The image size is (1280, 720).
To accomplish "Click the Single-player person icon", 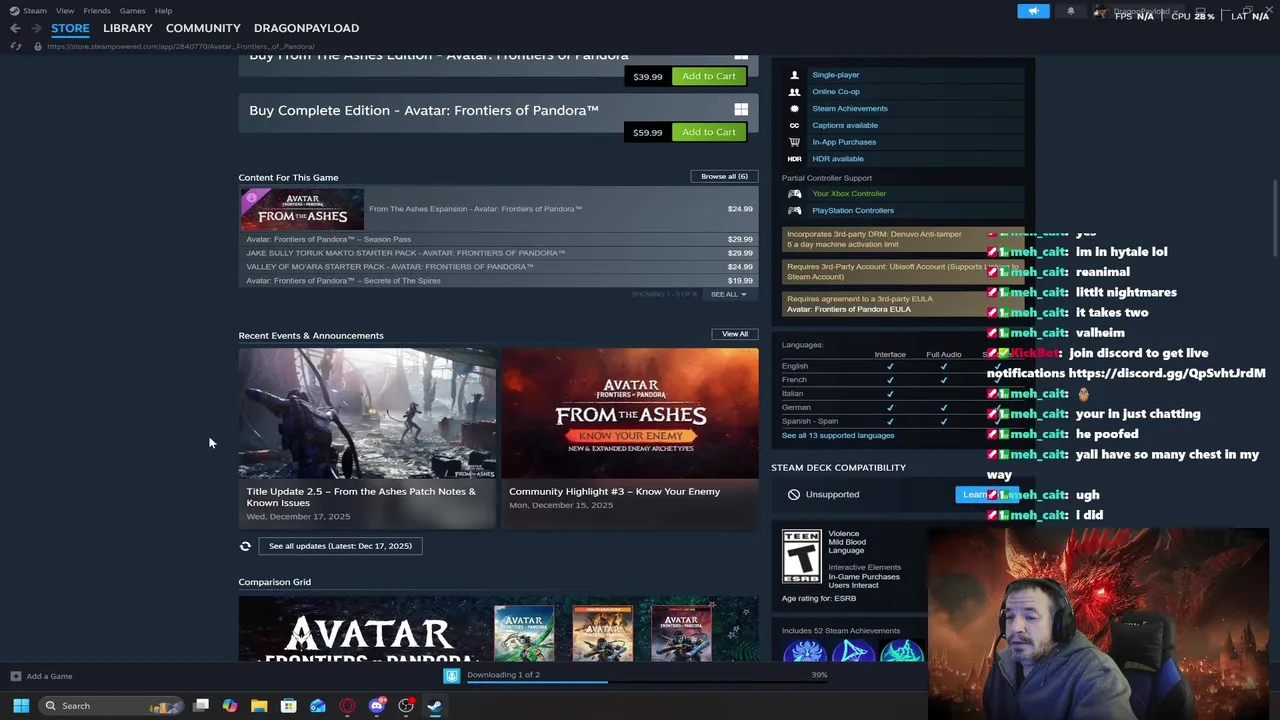I will coord(794,75).
